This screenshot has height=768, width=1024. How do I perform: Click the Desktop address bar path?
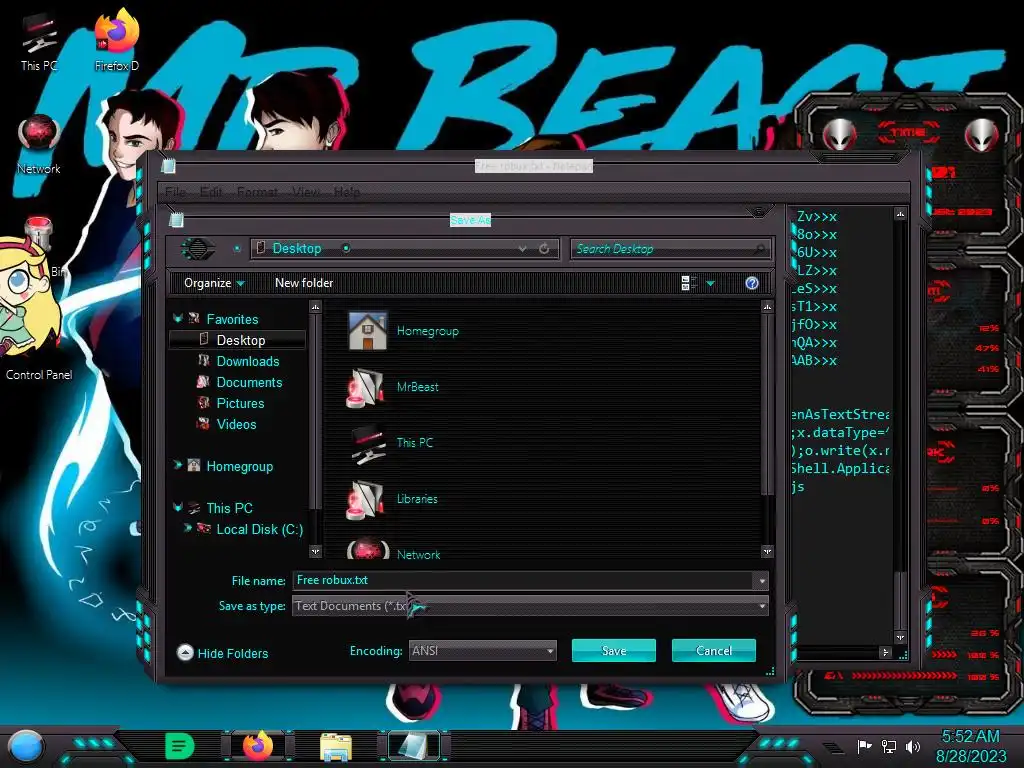point(296,249)
